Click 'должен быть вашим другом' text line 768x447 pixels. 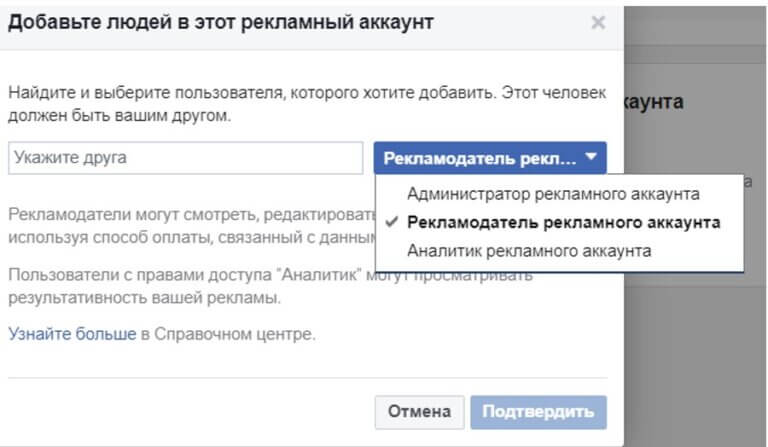[x=120, y=116]
